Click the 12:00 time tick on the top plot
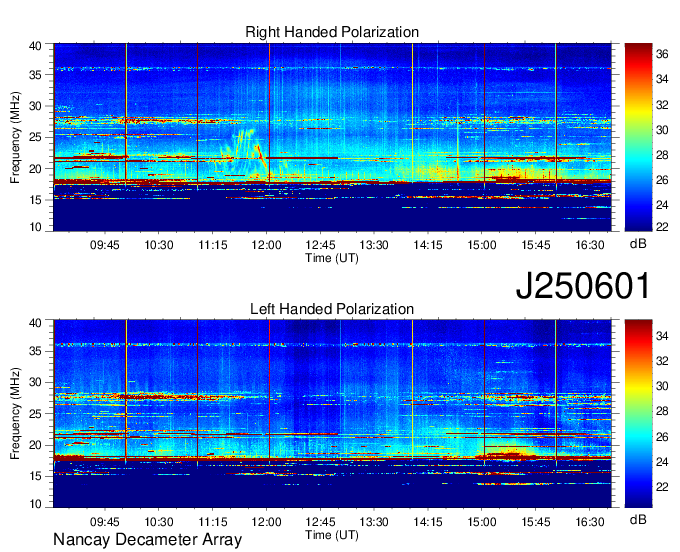 click(266, 245)
